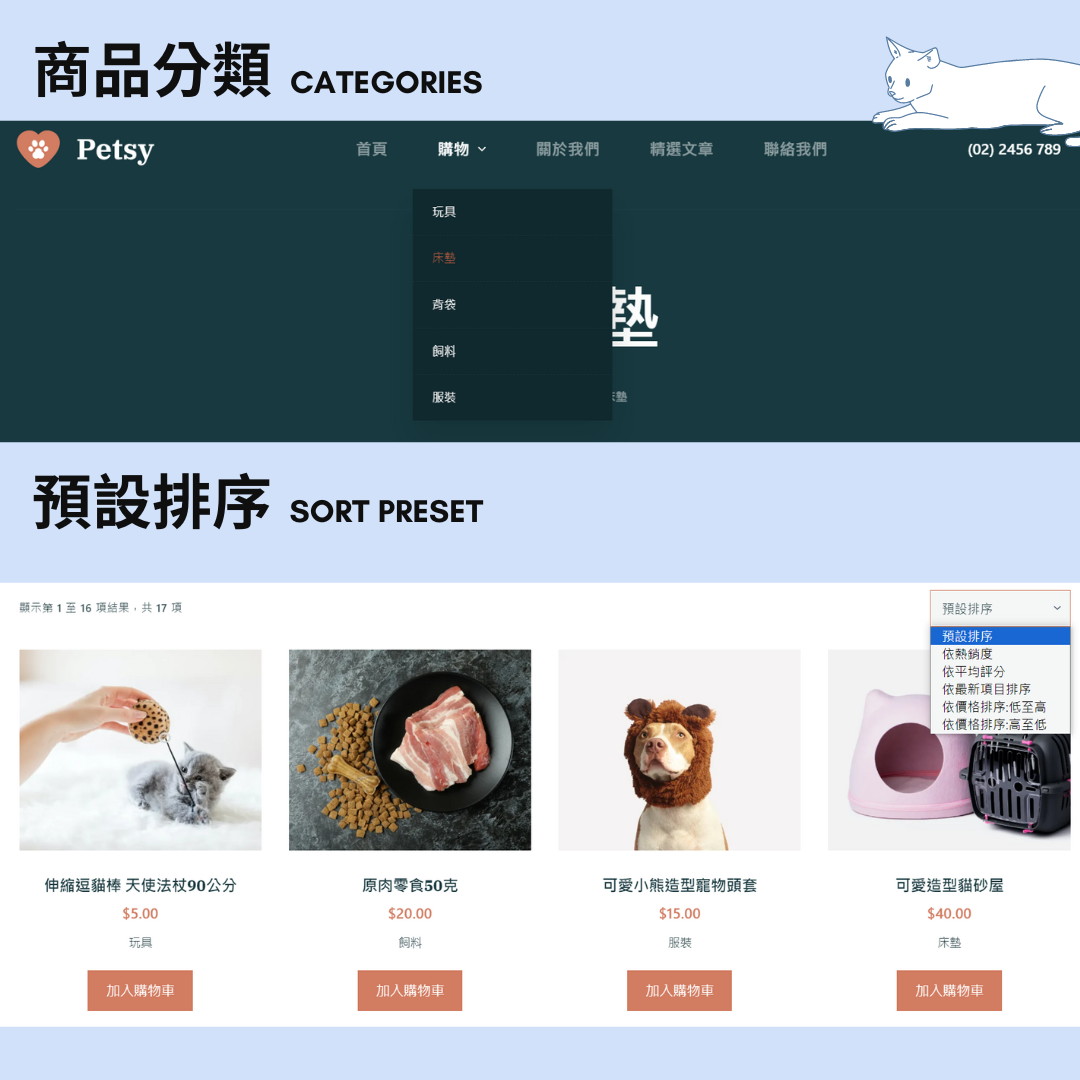Choose 依熱銷度 in the sort list

tap(967, 654)
